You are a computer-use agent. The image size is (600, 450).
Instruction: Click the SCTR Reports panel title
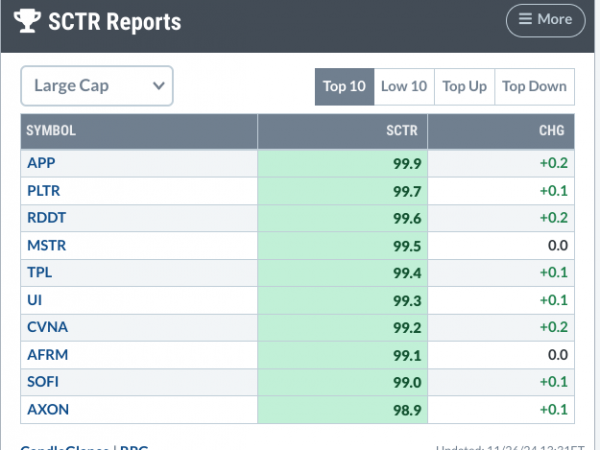(x=115, y=21)
